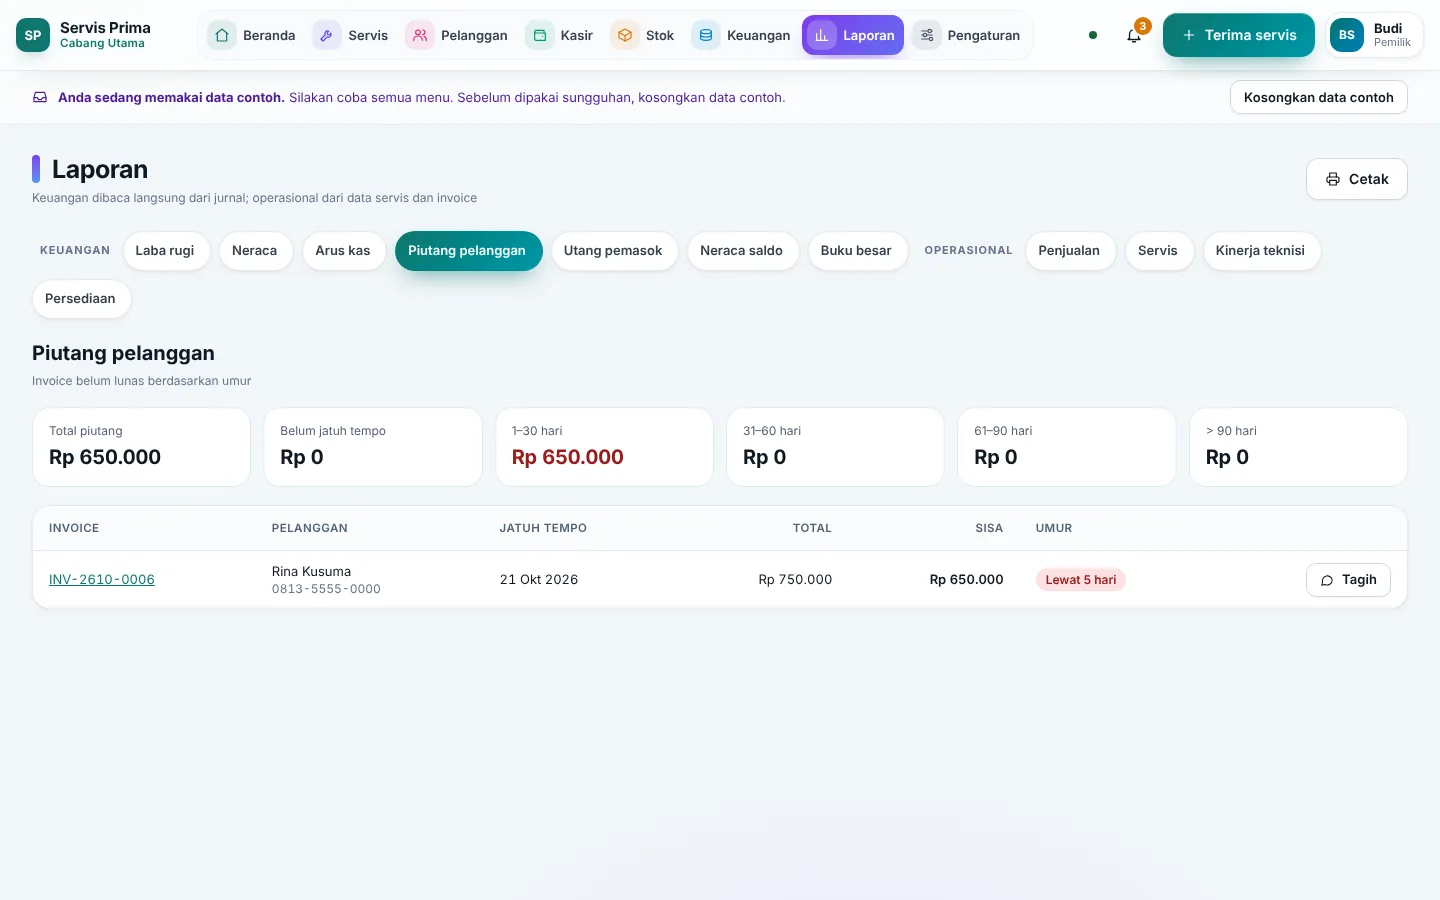This screenshot has width=1440, height=900.
Task: Open Beranda from the house icon
Action: (222, 35)
